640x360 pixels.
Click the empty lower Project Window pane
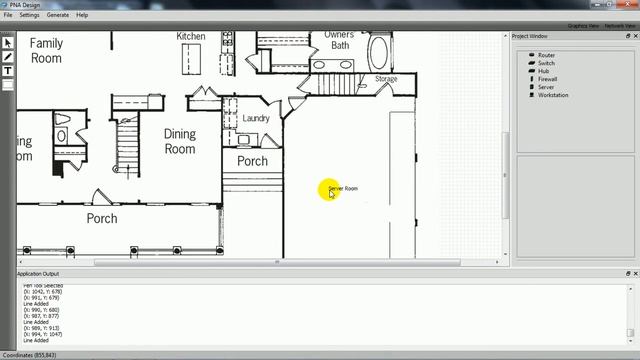coord(576,206)
